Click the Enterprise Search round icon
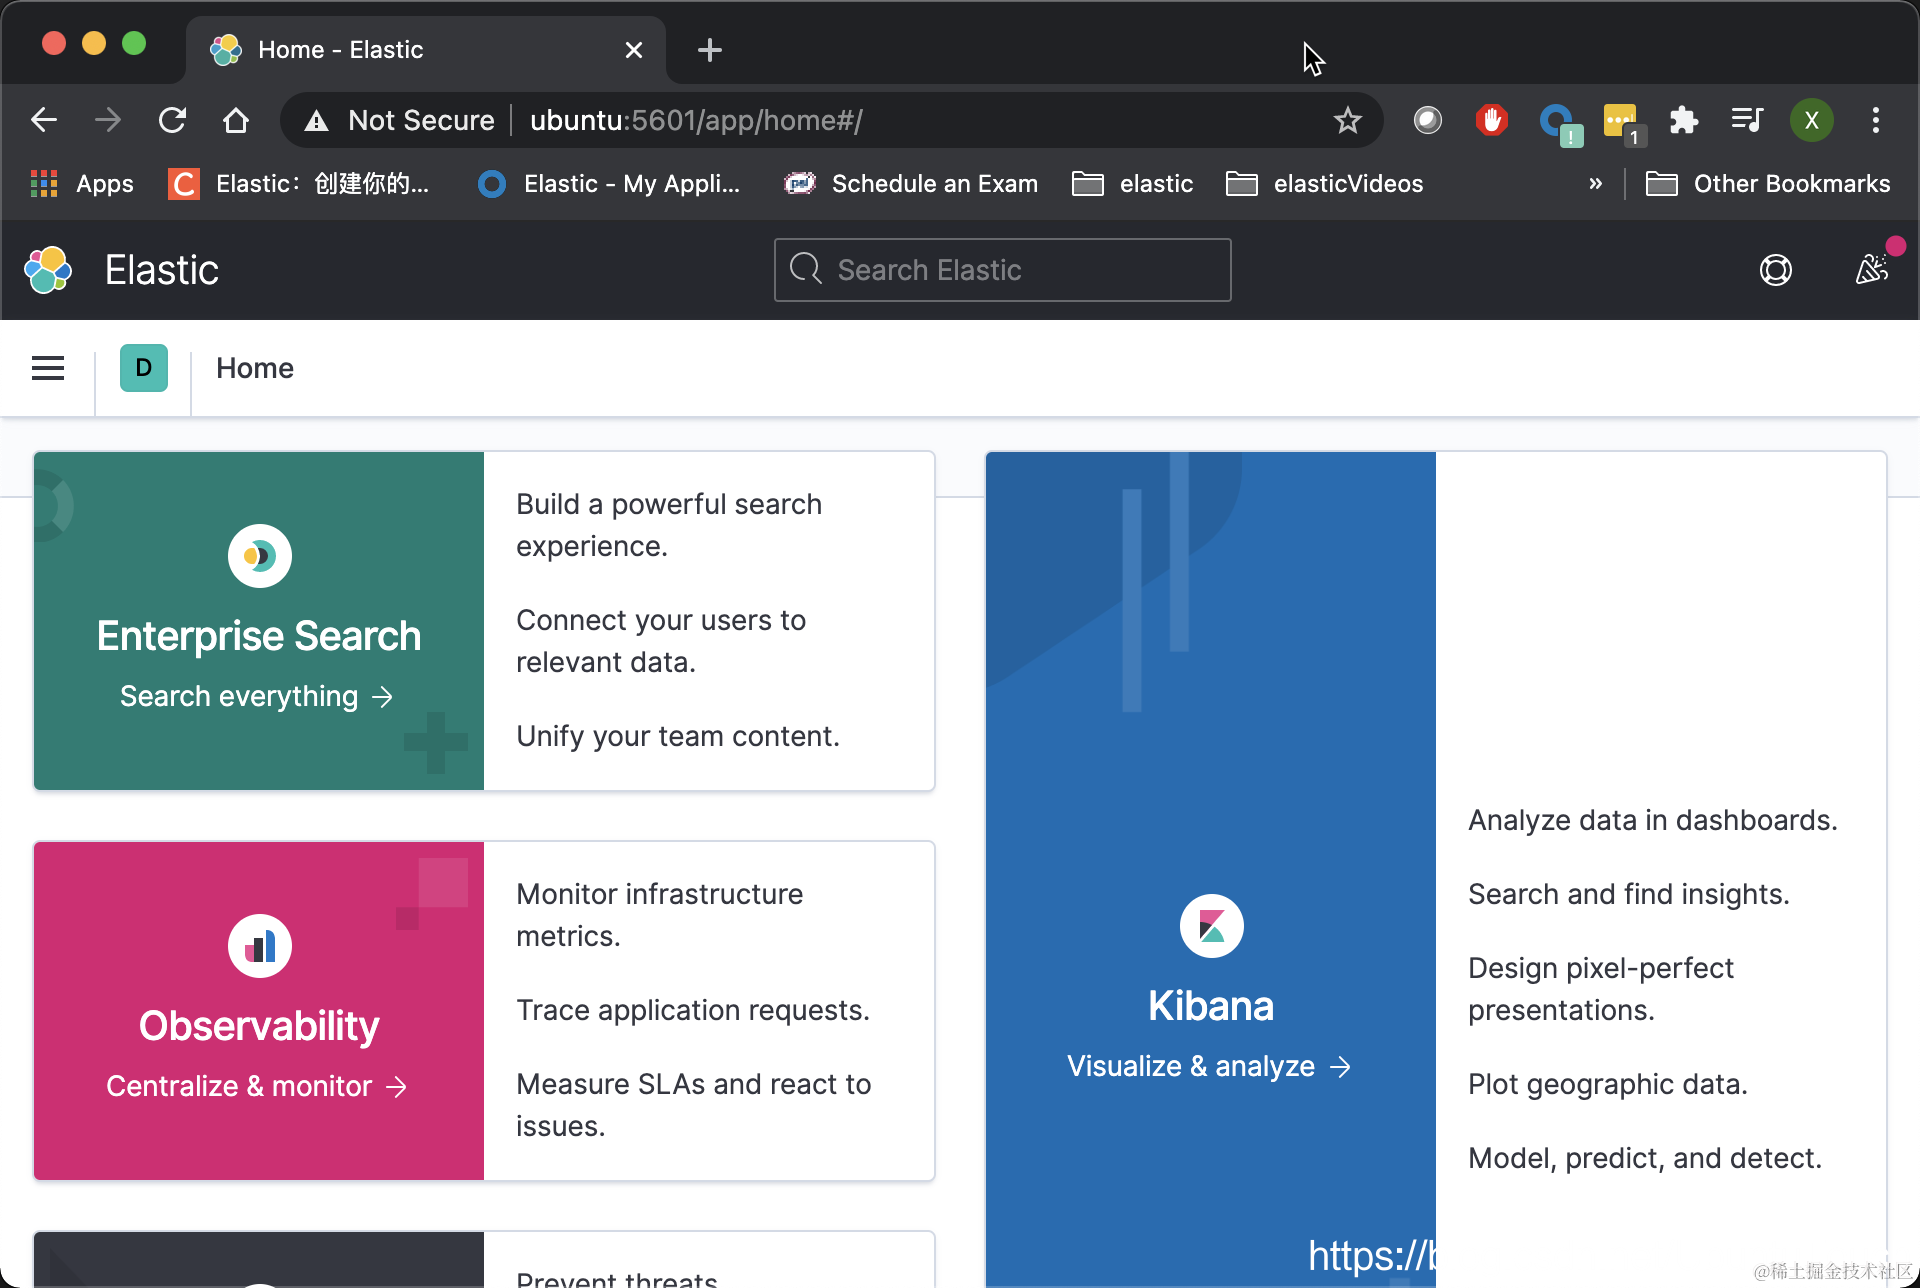1920x1288 pixels. coord(259,556)
